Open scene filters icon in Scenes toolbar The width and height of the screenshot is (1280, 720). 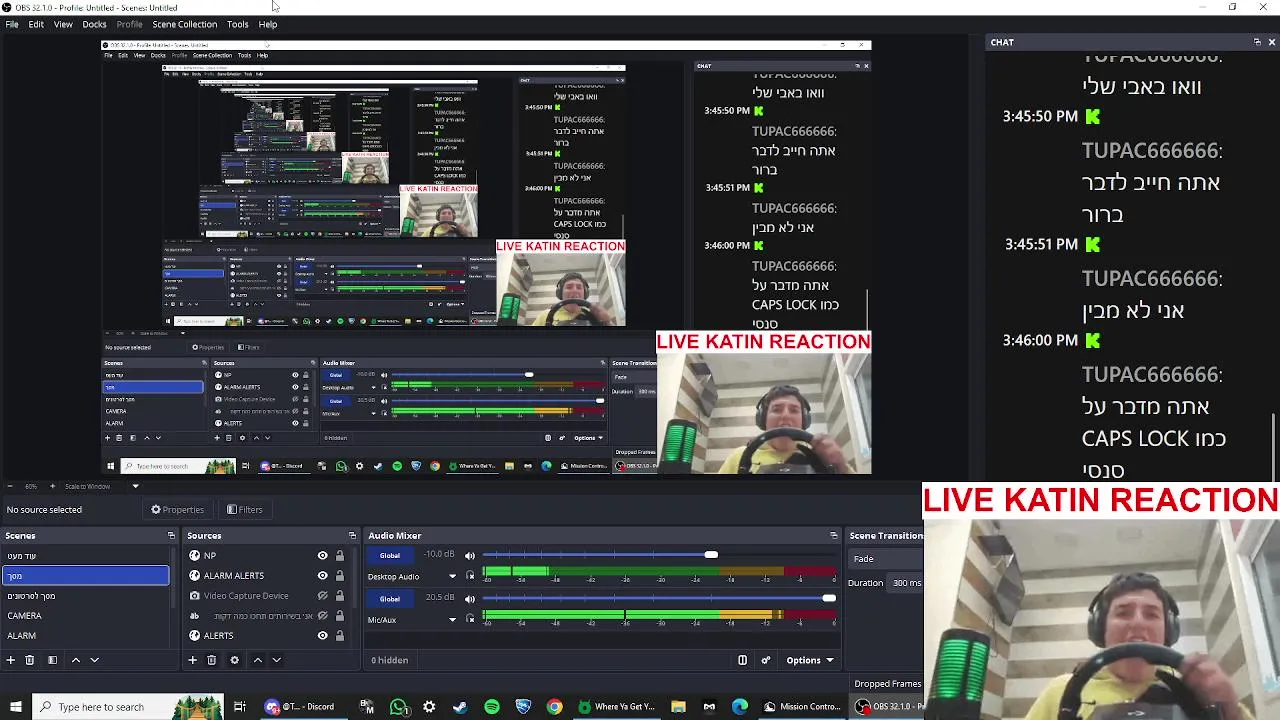[52, 660]
